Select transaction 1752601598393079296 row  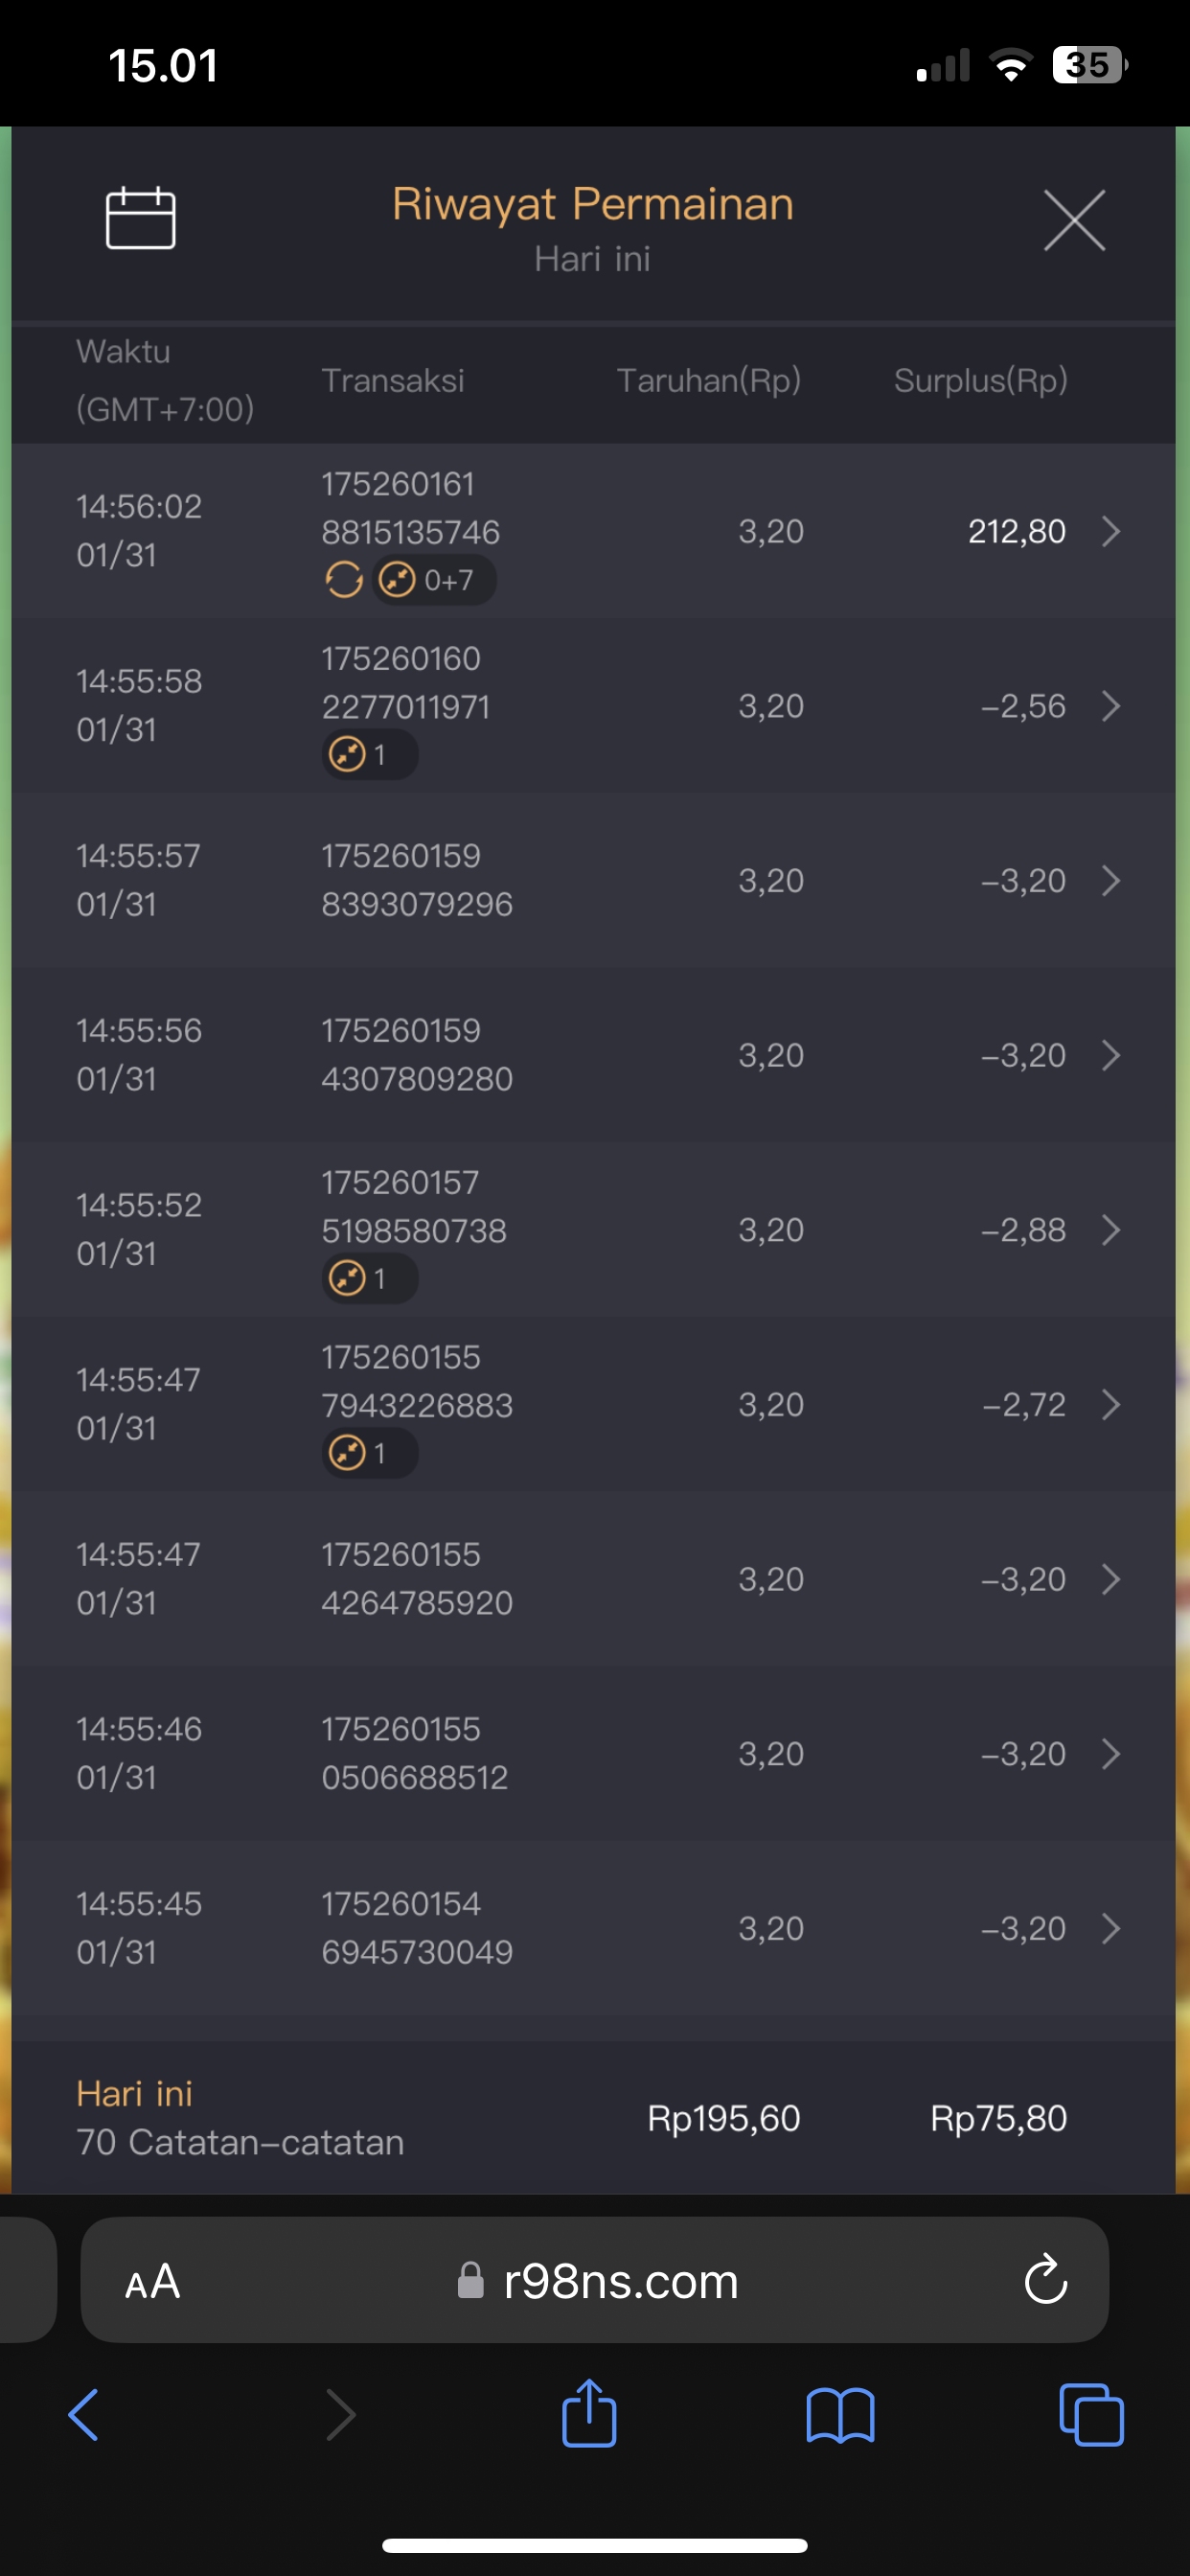pos(416,880)
